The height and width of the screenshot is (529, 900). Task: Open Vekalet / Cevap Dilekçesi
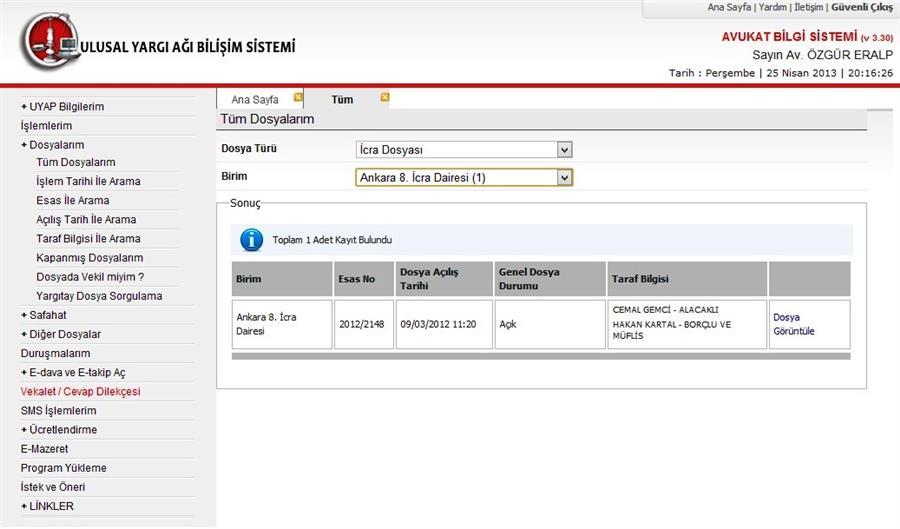click(80, 391)
